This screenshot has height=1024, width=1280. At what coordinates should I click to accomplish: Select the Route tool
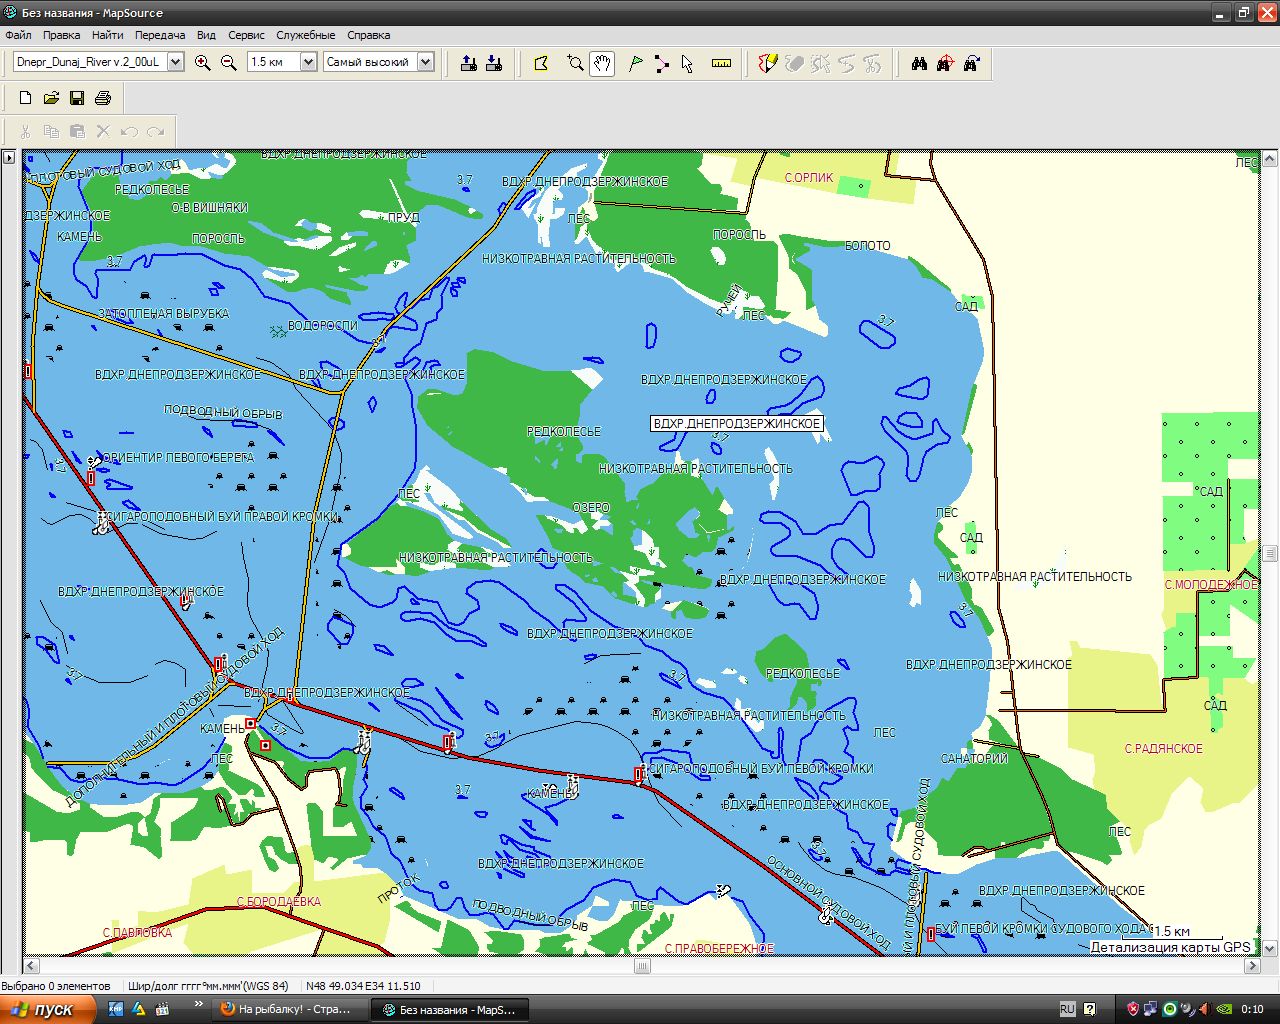pos(661,64)
